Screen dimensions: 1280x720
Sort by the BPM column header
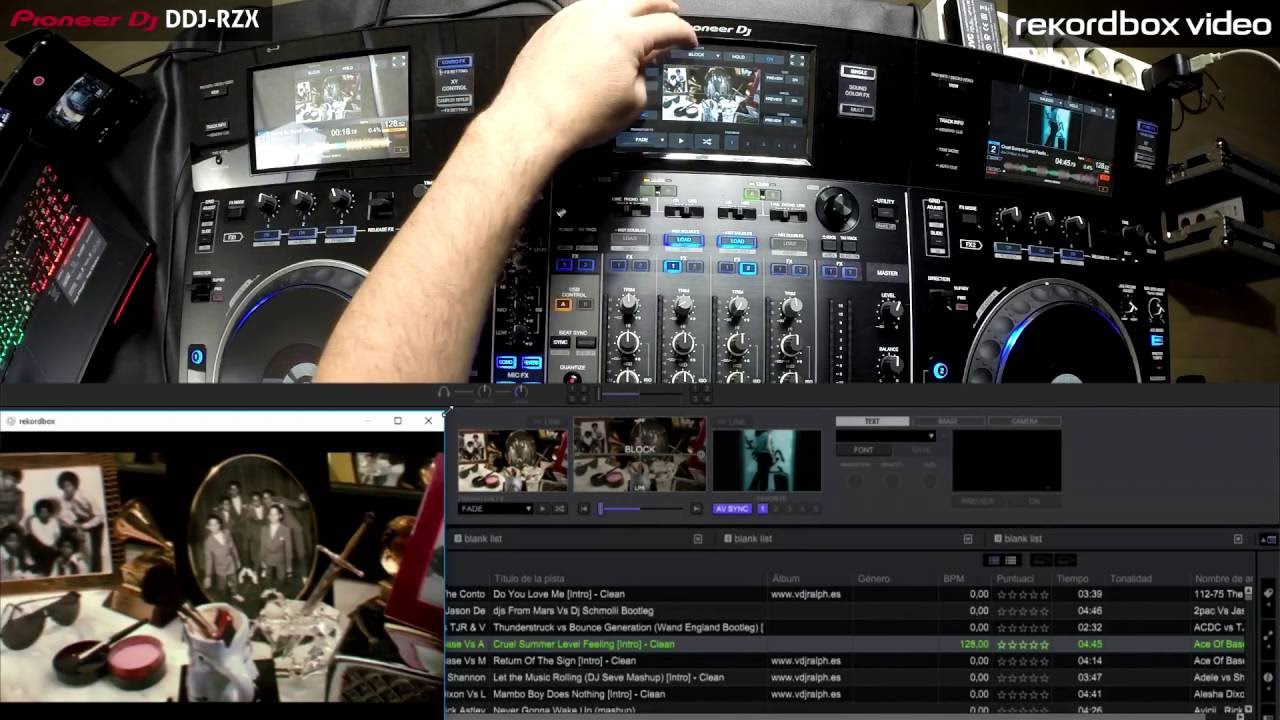pos(953,579)
